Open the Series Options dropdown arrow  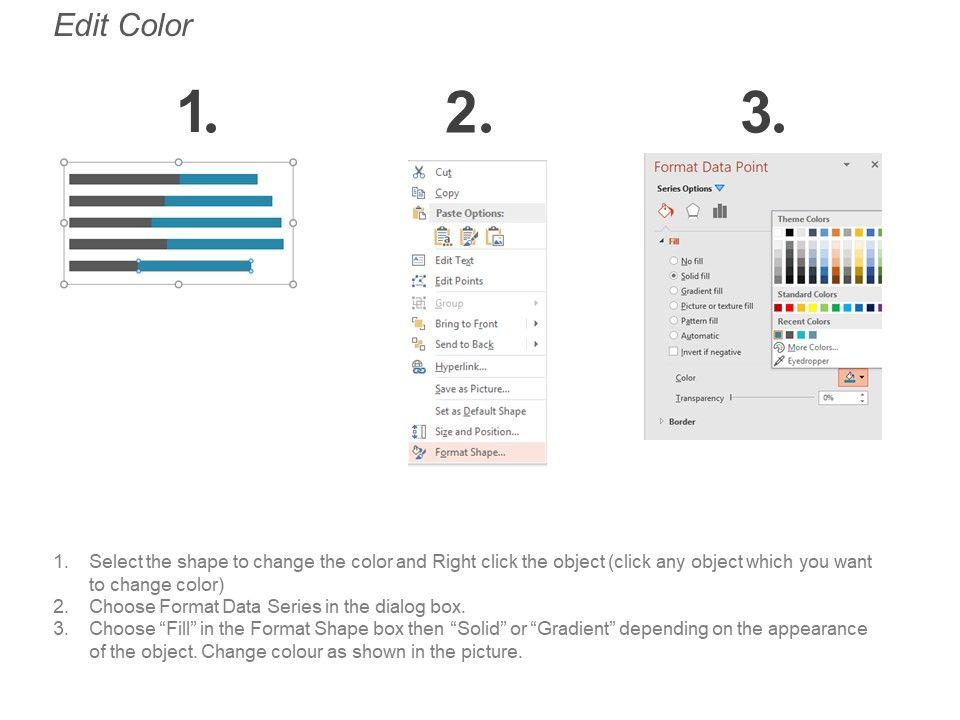[x=719, y=188]
